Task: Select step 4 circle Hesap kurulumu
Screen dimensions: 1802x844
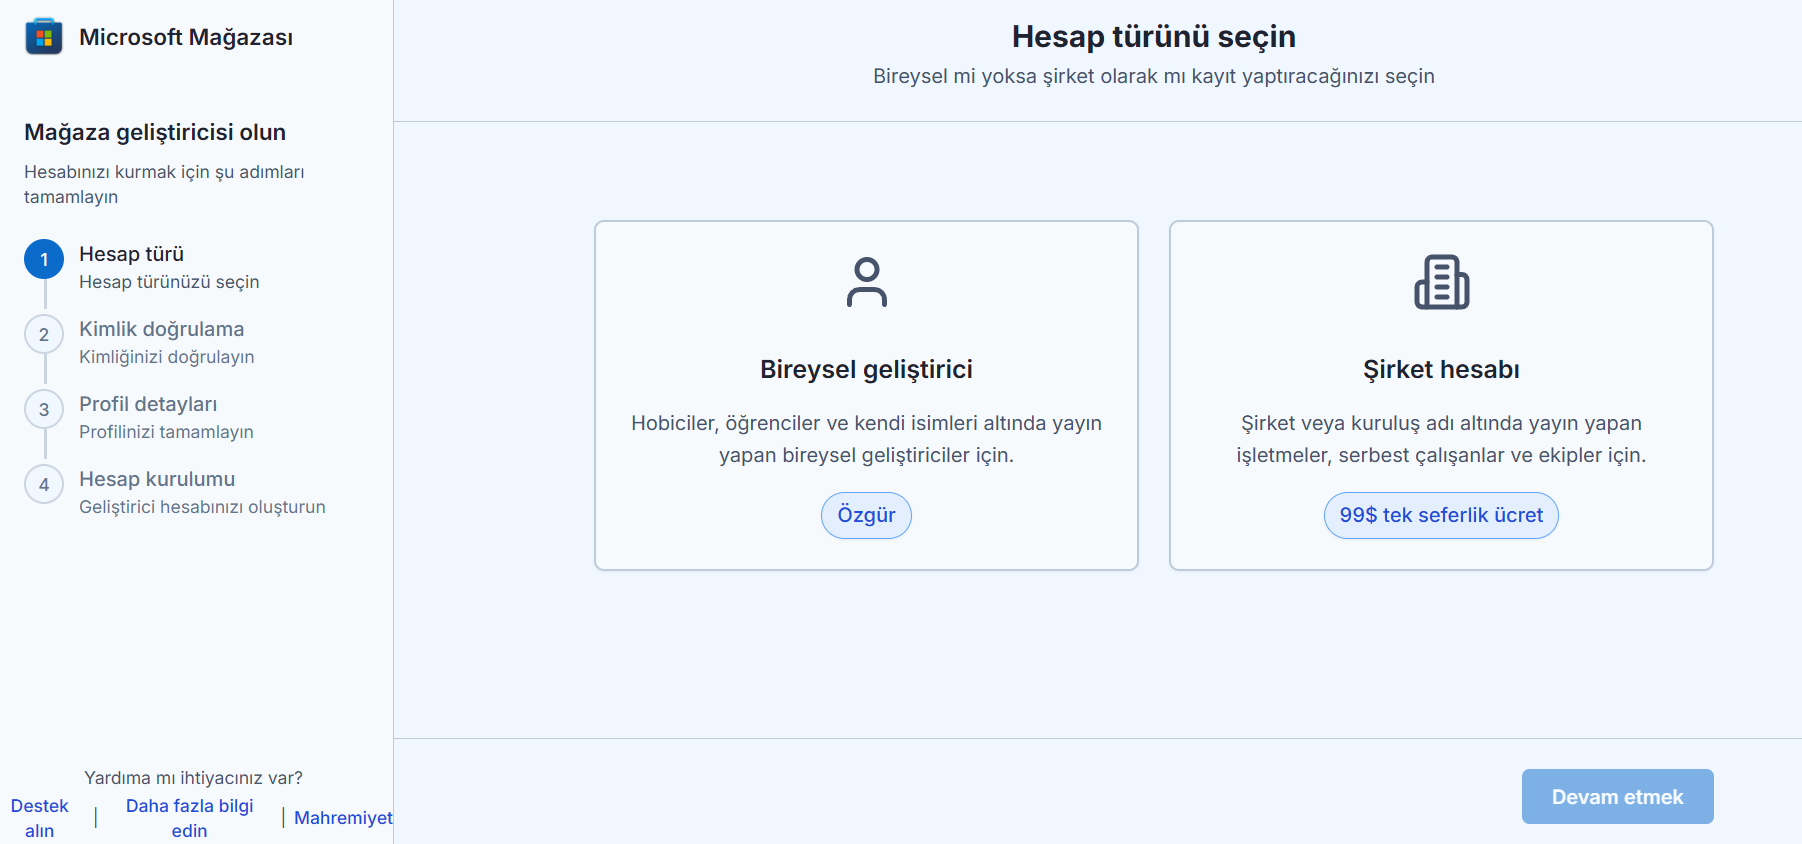Action: tap(44, 484)
